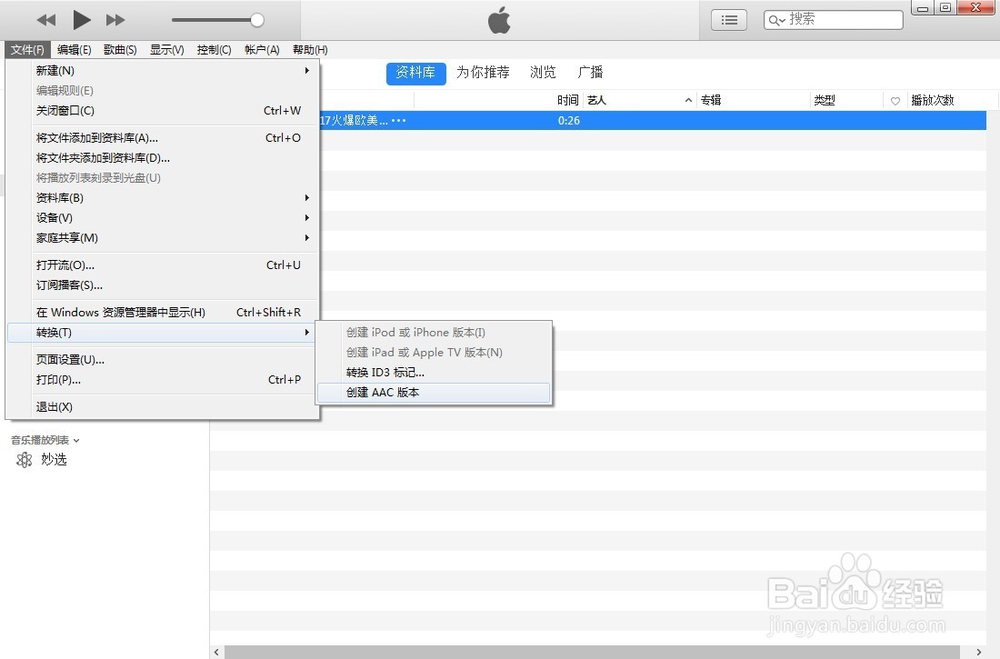Image resolution: width=1000 pixels, height=659 pixels.
Task: Choose 创建 AAC 版本 submenu item
Action: [434, 392]
